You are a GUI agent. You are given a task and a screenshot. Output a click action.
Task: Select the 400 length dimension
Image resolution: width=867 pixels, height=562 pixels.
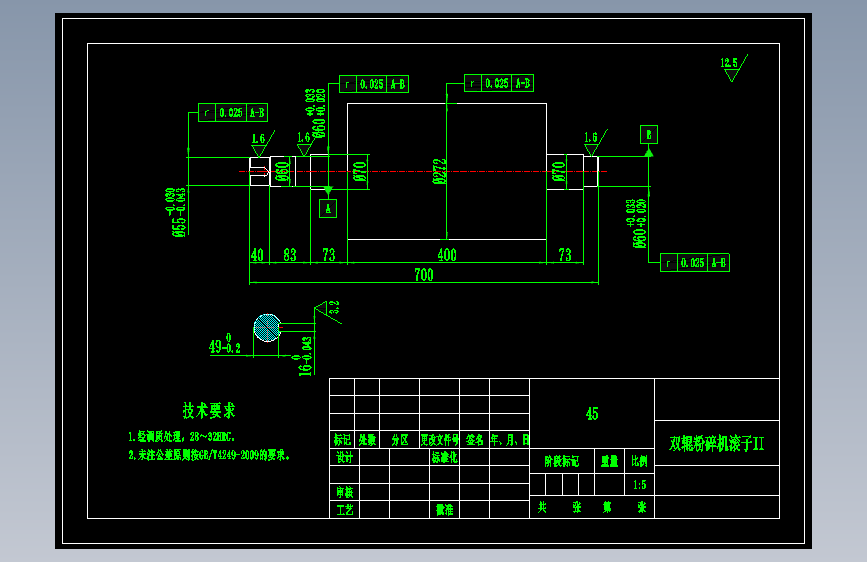click(447, 255)
